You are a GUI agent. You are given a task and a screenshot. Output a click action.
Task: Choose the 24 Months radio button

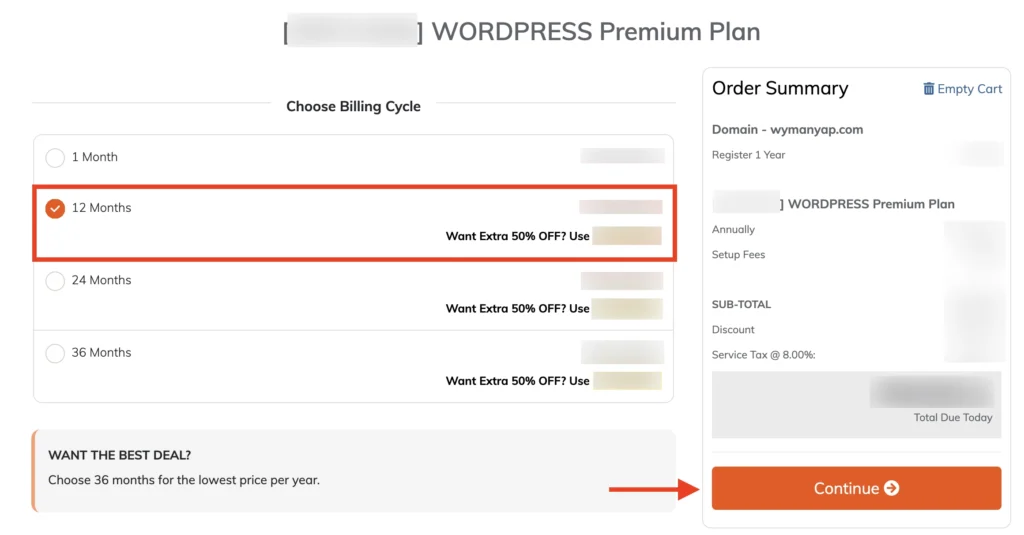[x=55, y=281]
